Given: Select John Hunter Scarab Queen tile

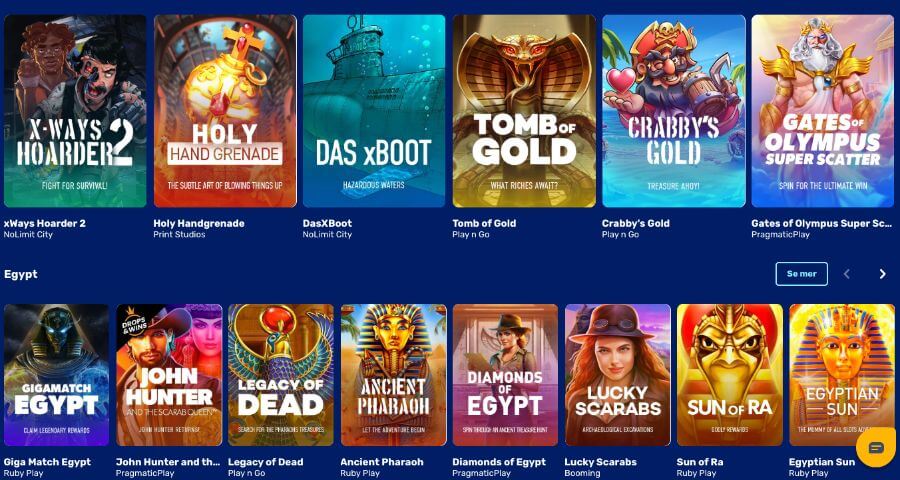Looking at the screenshot, I should (169, 375).
